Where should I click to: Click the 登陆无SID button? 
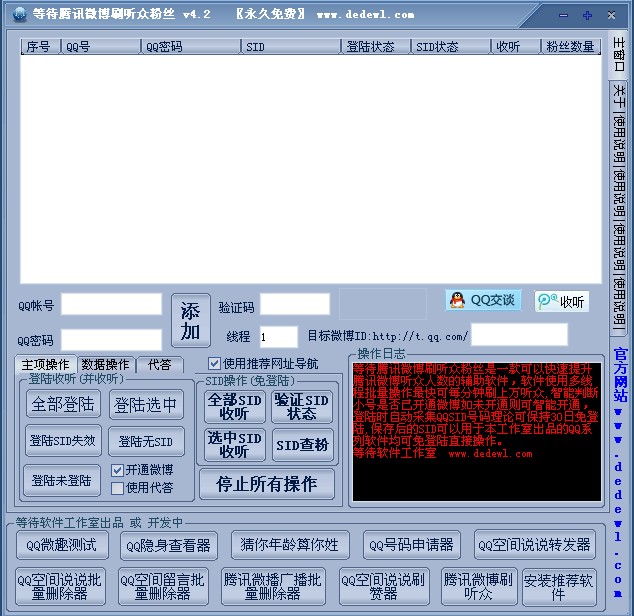tap(146, 441)
